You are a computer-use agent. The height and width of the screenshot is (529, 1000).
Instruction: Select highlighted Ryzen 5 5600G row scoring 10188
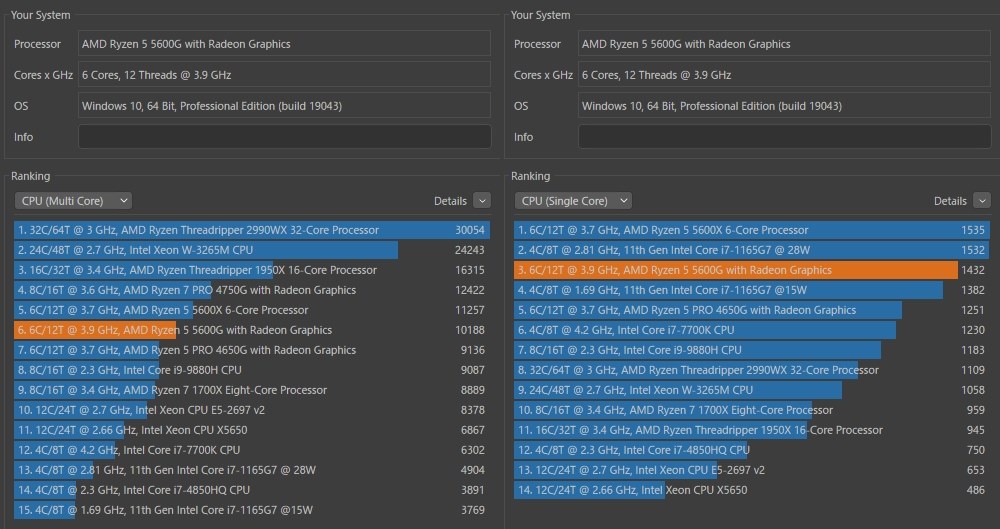click(252, 330)
